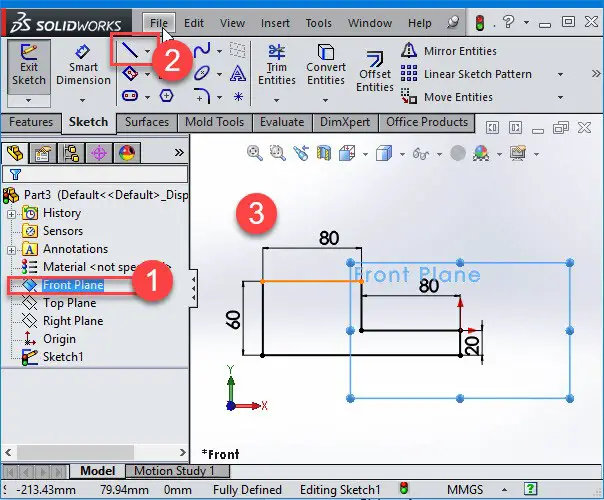Select the Point sketch tool
604x500 pixels.
point(238,96)
